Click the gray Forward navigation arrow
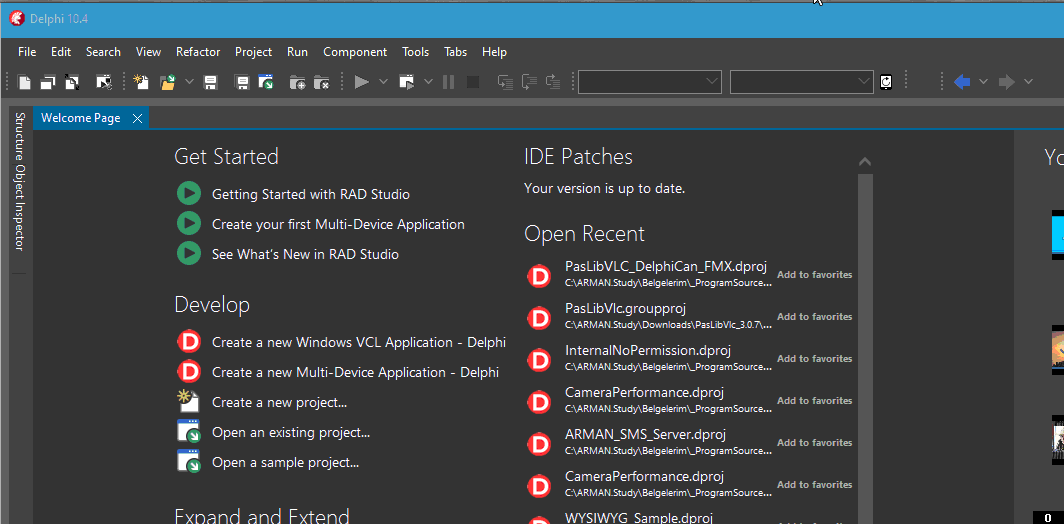The image size is (1064, 524). pyautogui.click(x=1007, y=82)
